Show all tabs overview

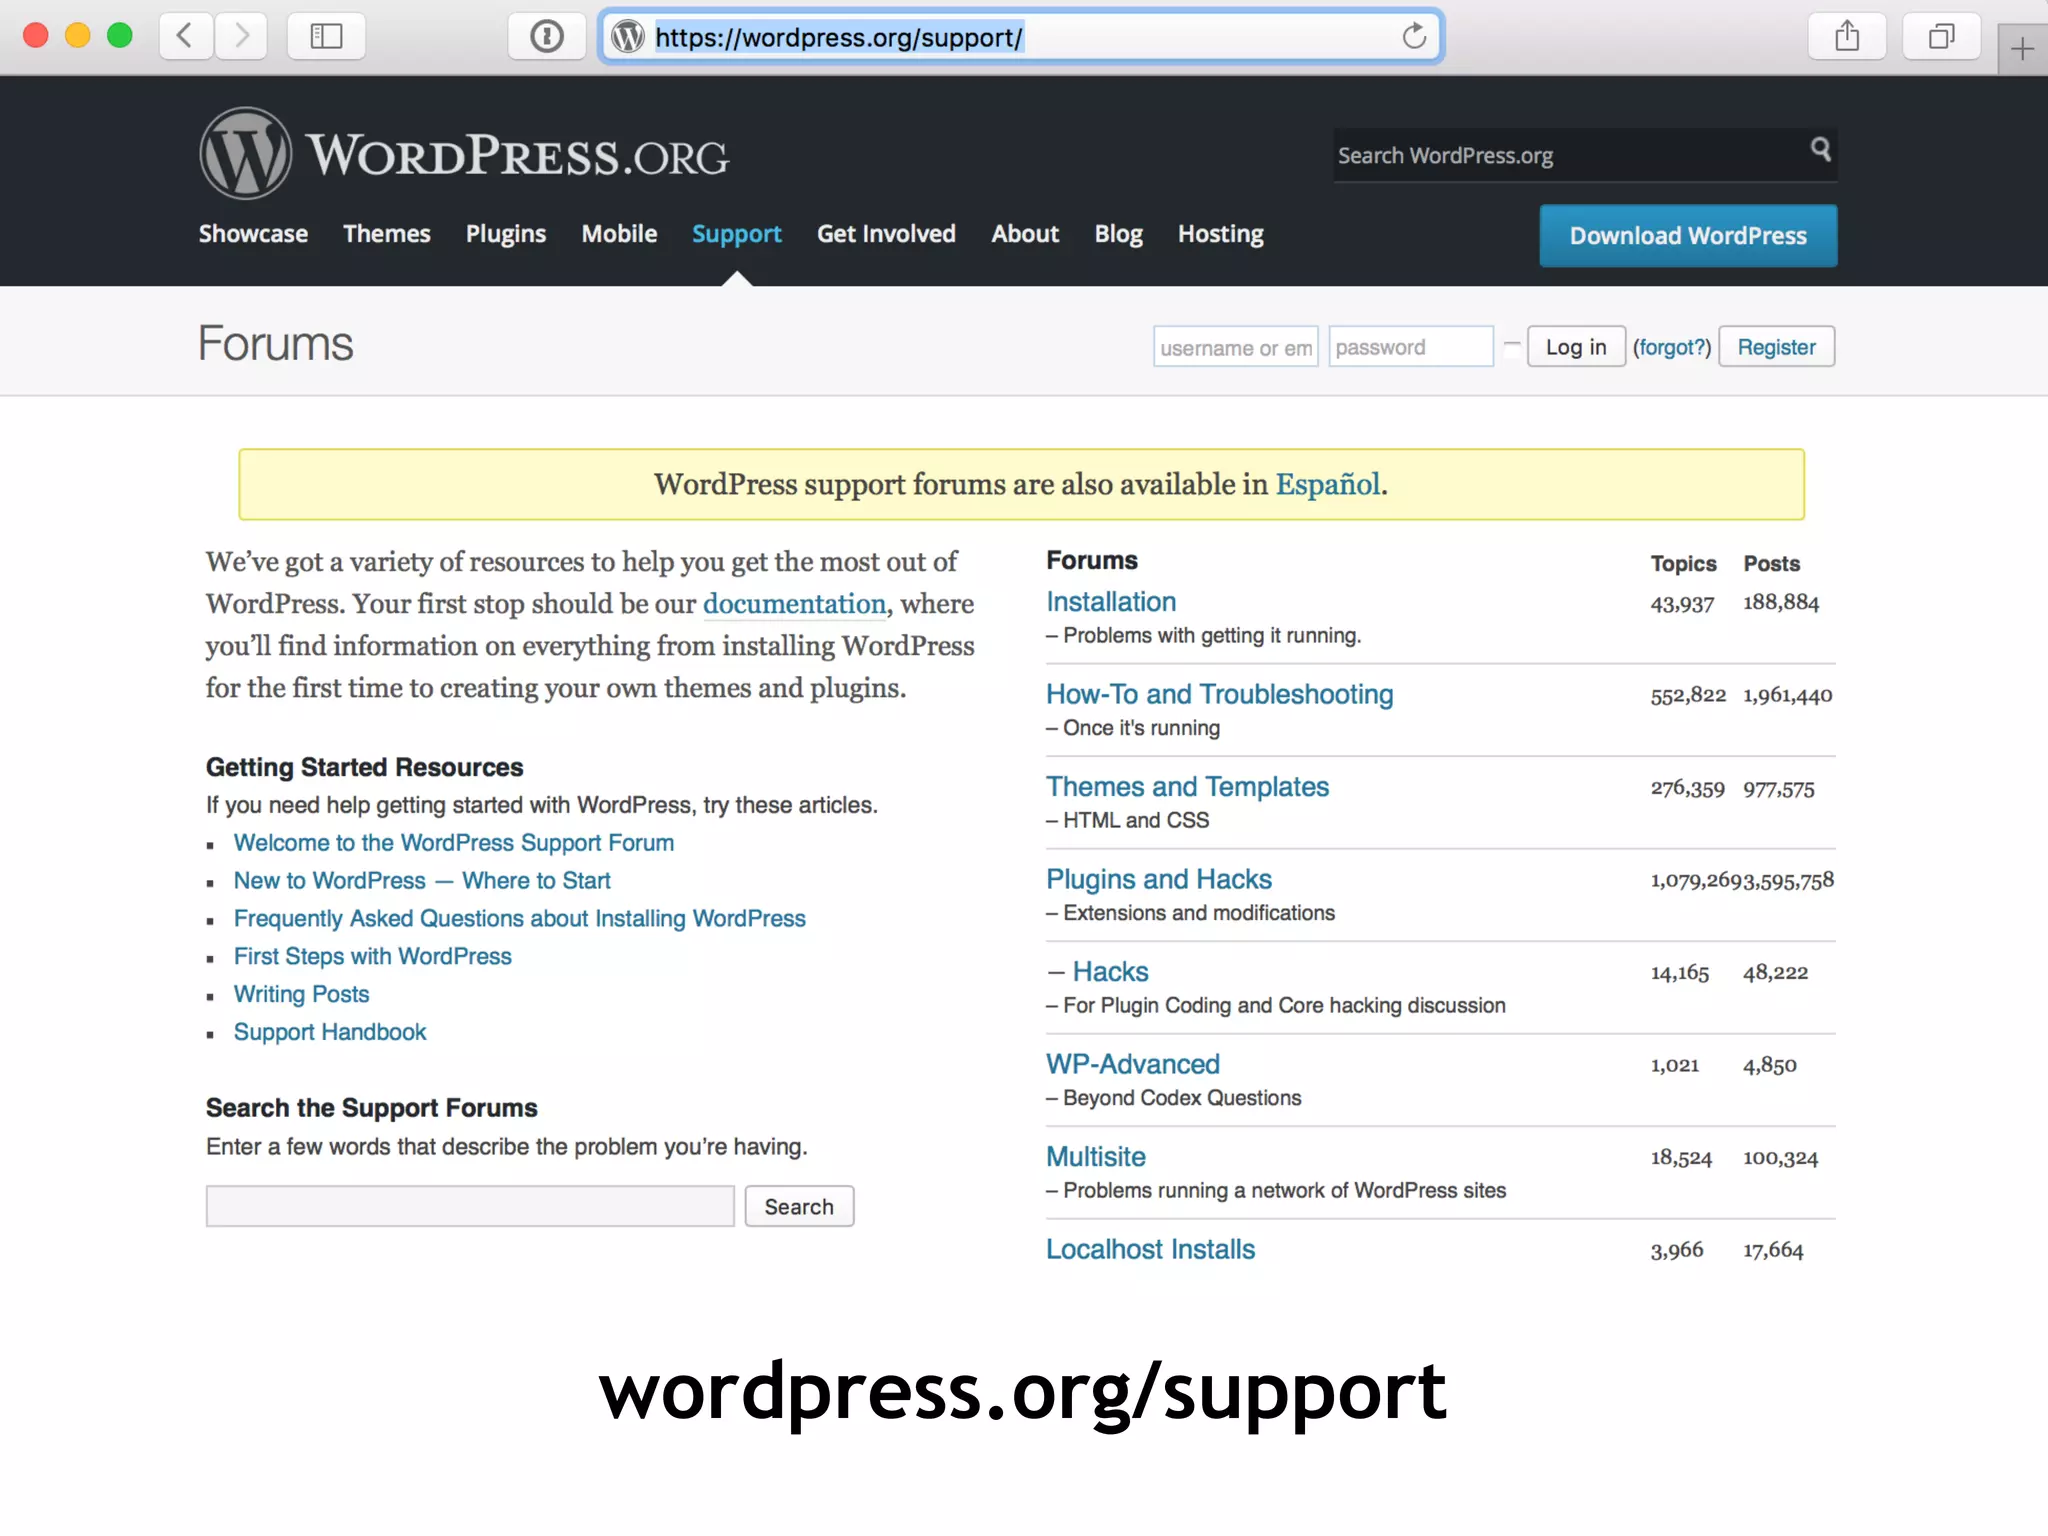pos(1941,37)
